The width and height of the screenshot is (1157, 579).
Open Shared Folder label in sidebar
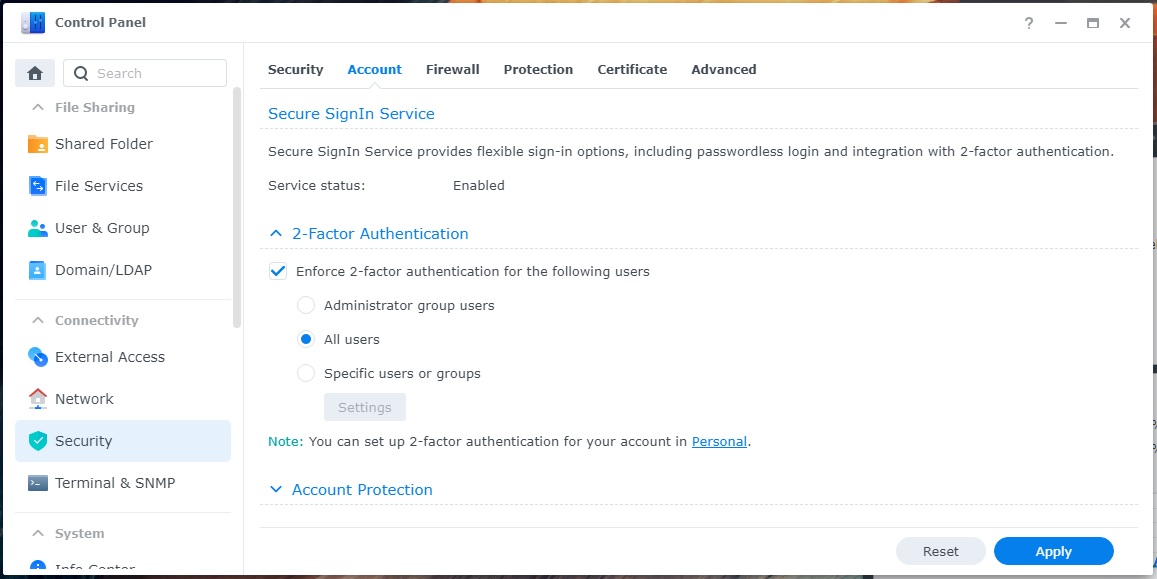click(x=104, y=144)
